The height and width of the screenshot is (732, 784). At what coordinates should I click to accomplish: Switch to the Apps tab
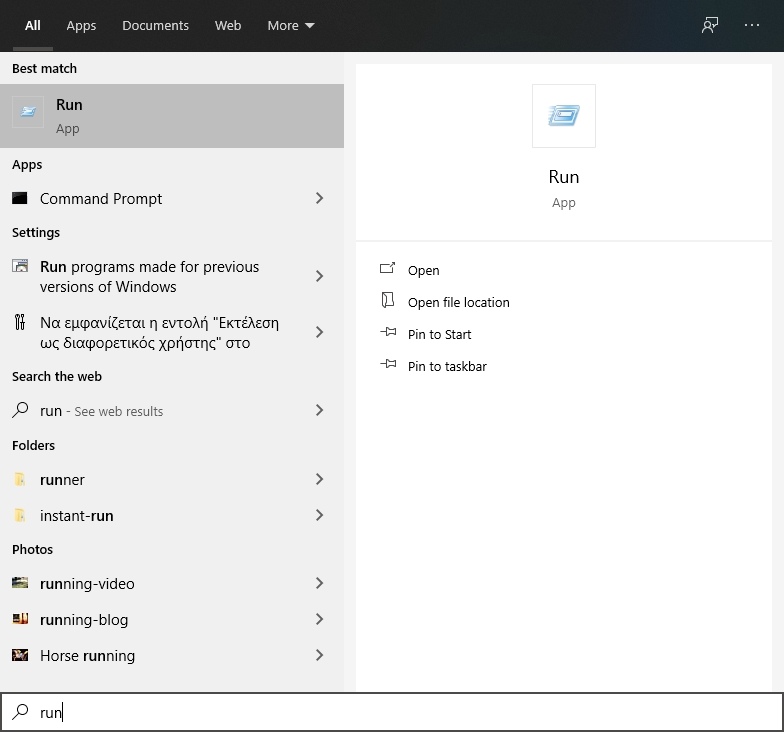(81, 26)
